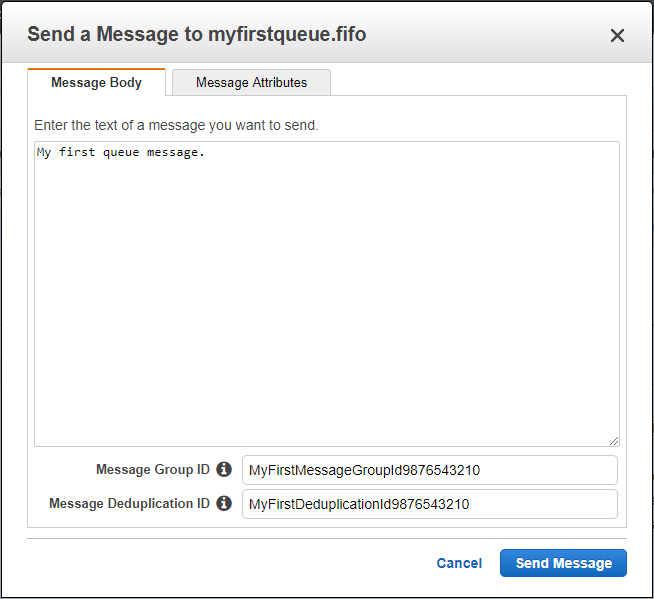The height and width of the screenshot is (599, 654).
Task: Click the Send Message button
Action: pos(563,563)
